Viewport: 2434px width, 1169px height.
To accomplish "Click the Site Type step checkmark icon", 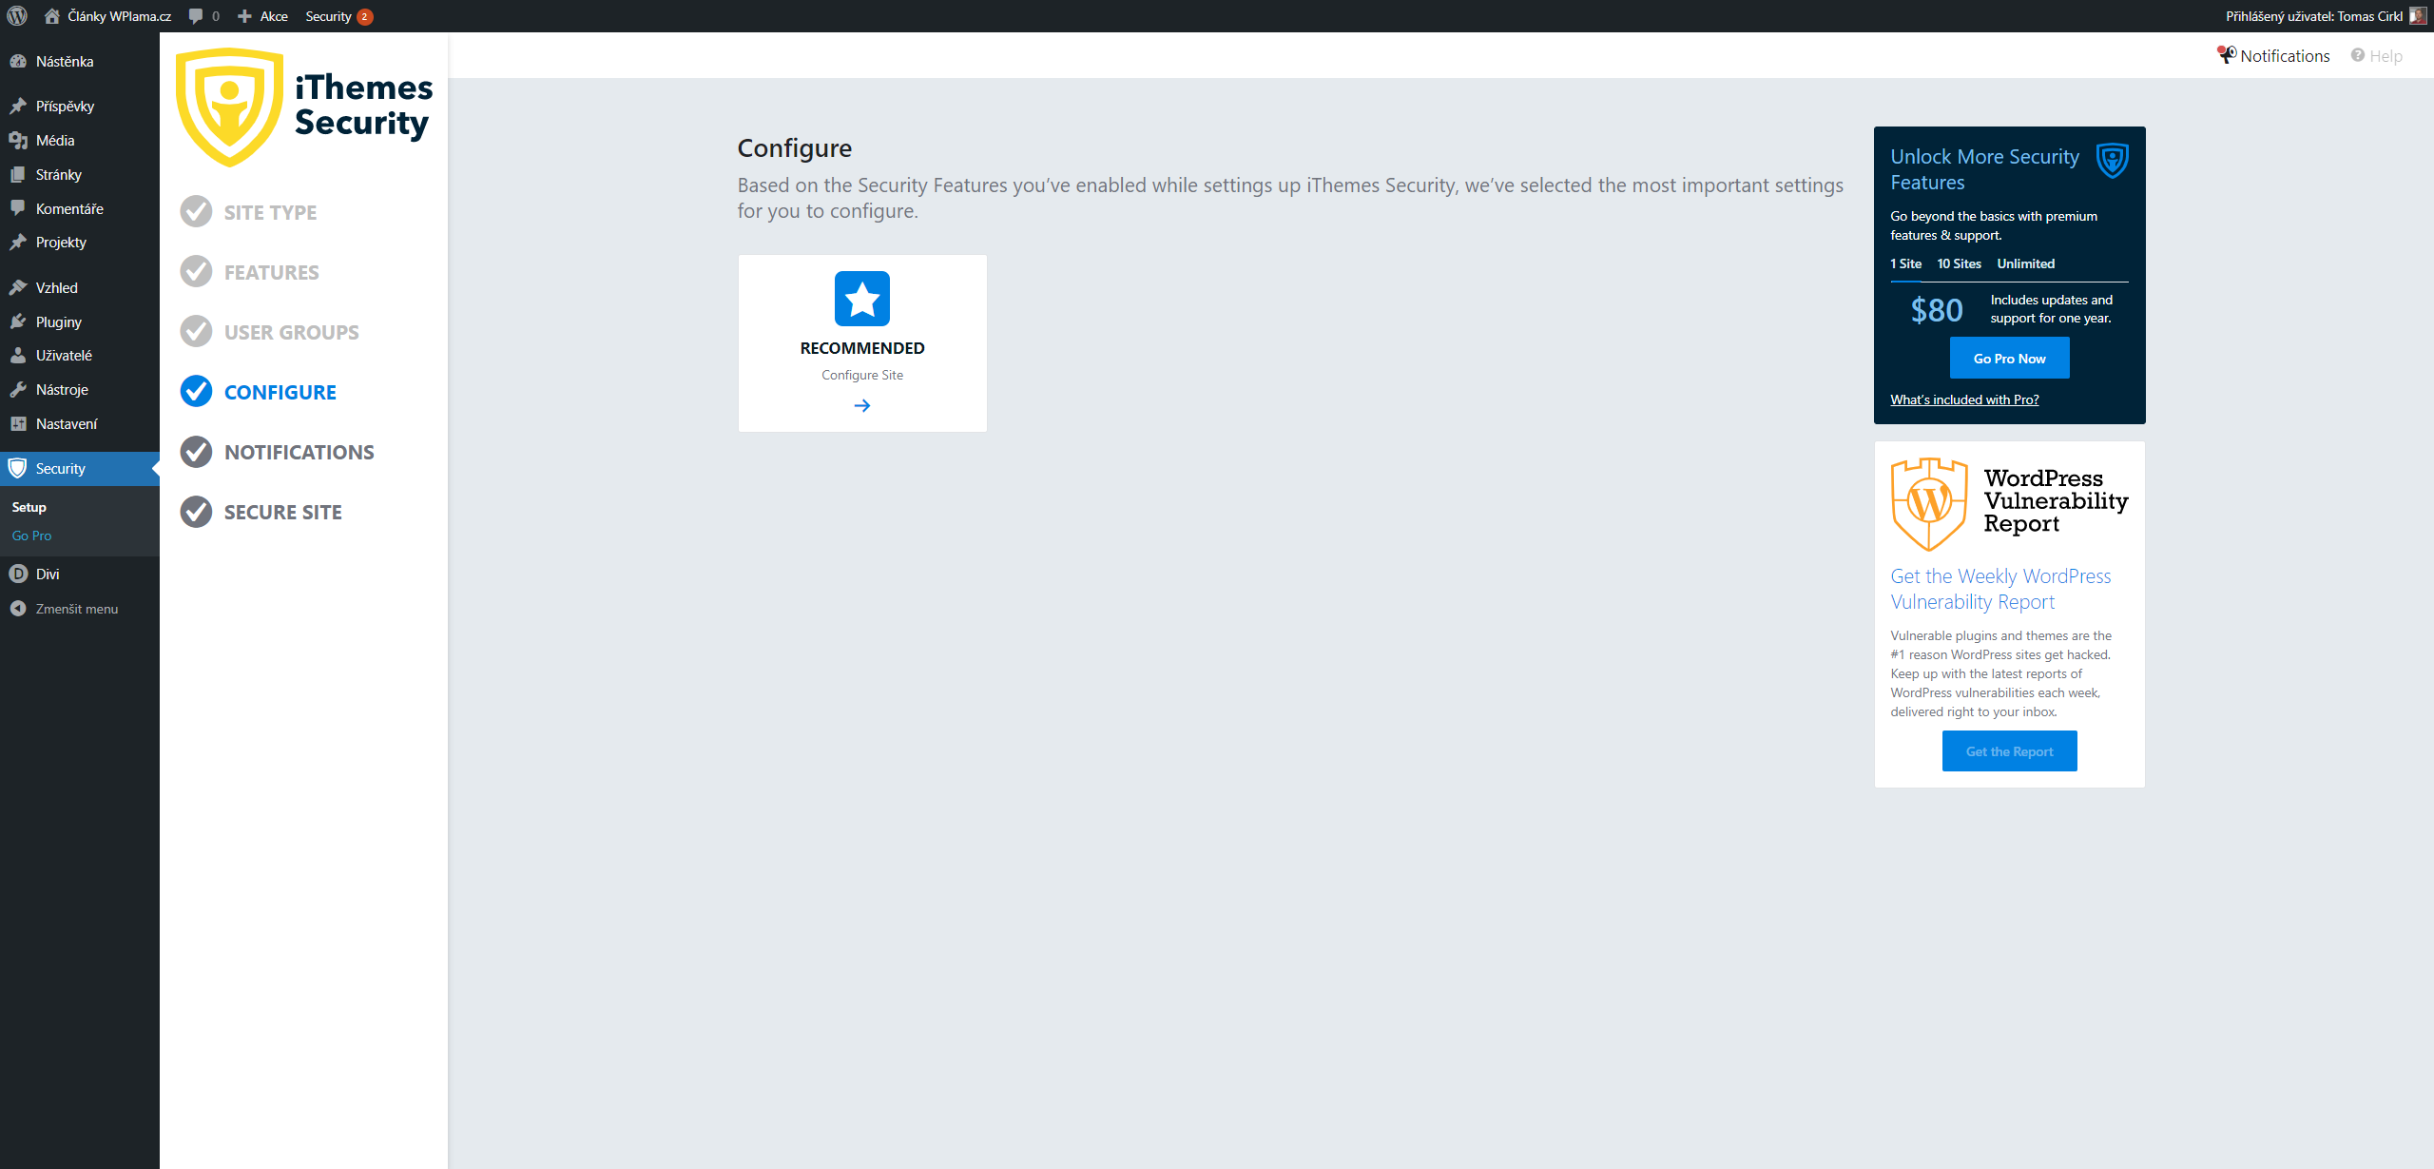I will point(196,211).
